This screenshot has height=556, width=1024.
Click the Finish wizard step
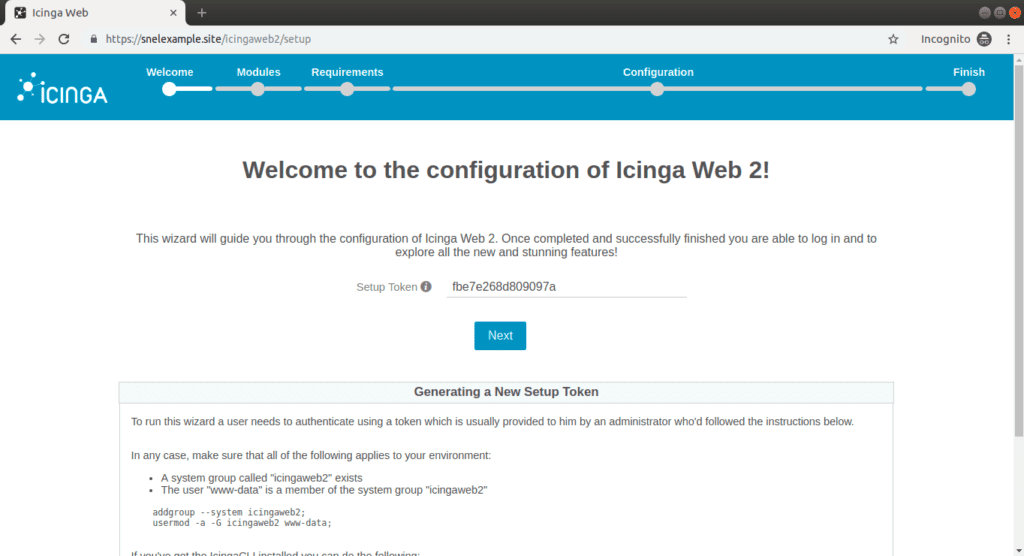tap(968, 89)
